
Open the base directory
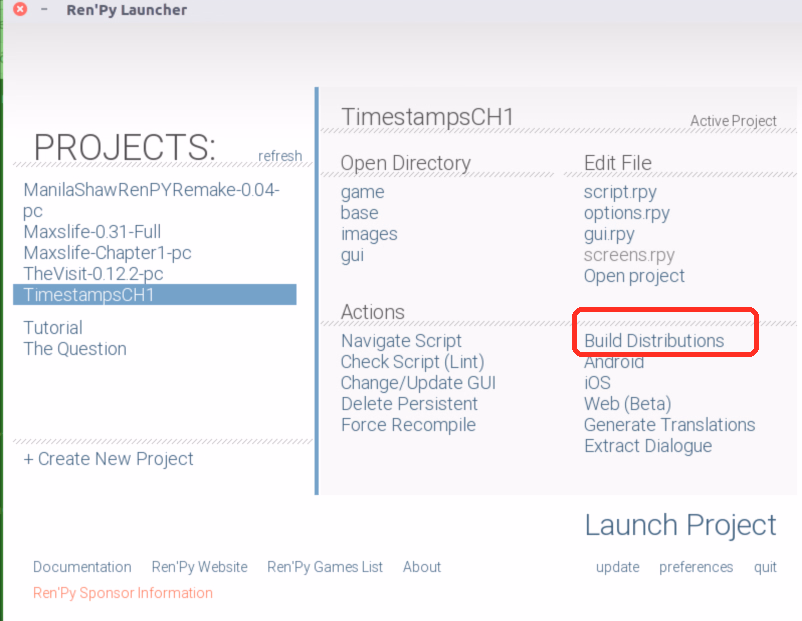[x=360, y=213]
